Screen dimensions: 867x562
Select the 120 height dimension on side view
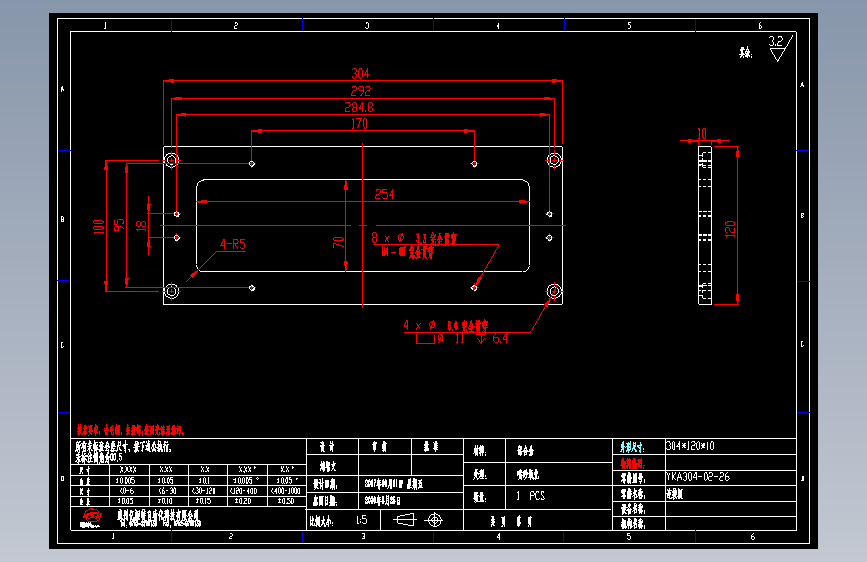(730, 228)
